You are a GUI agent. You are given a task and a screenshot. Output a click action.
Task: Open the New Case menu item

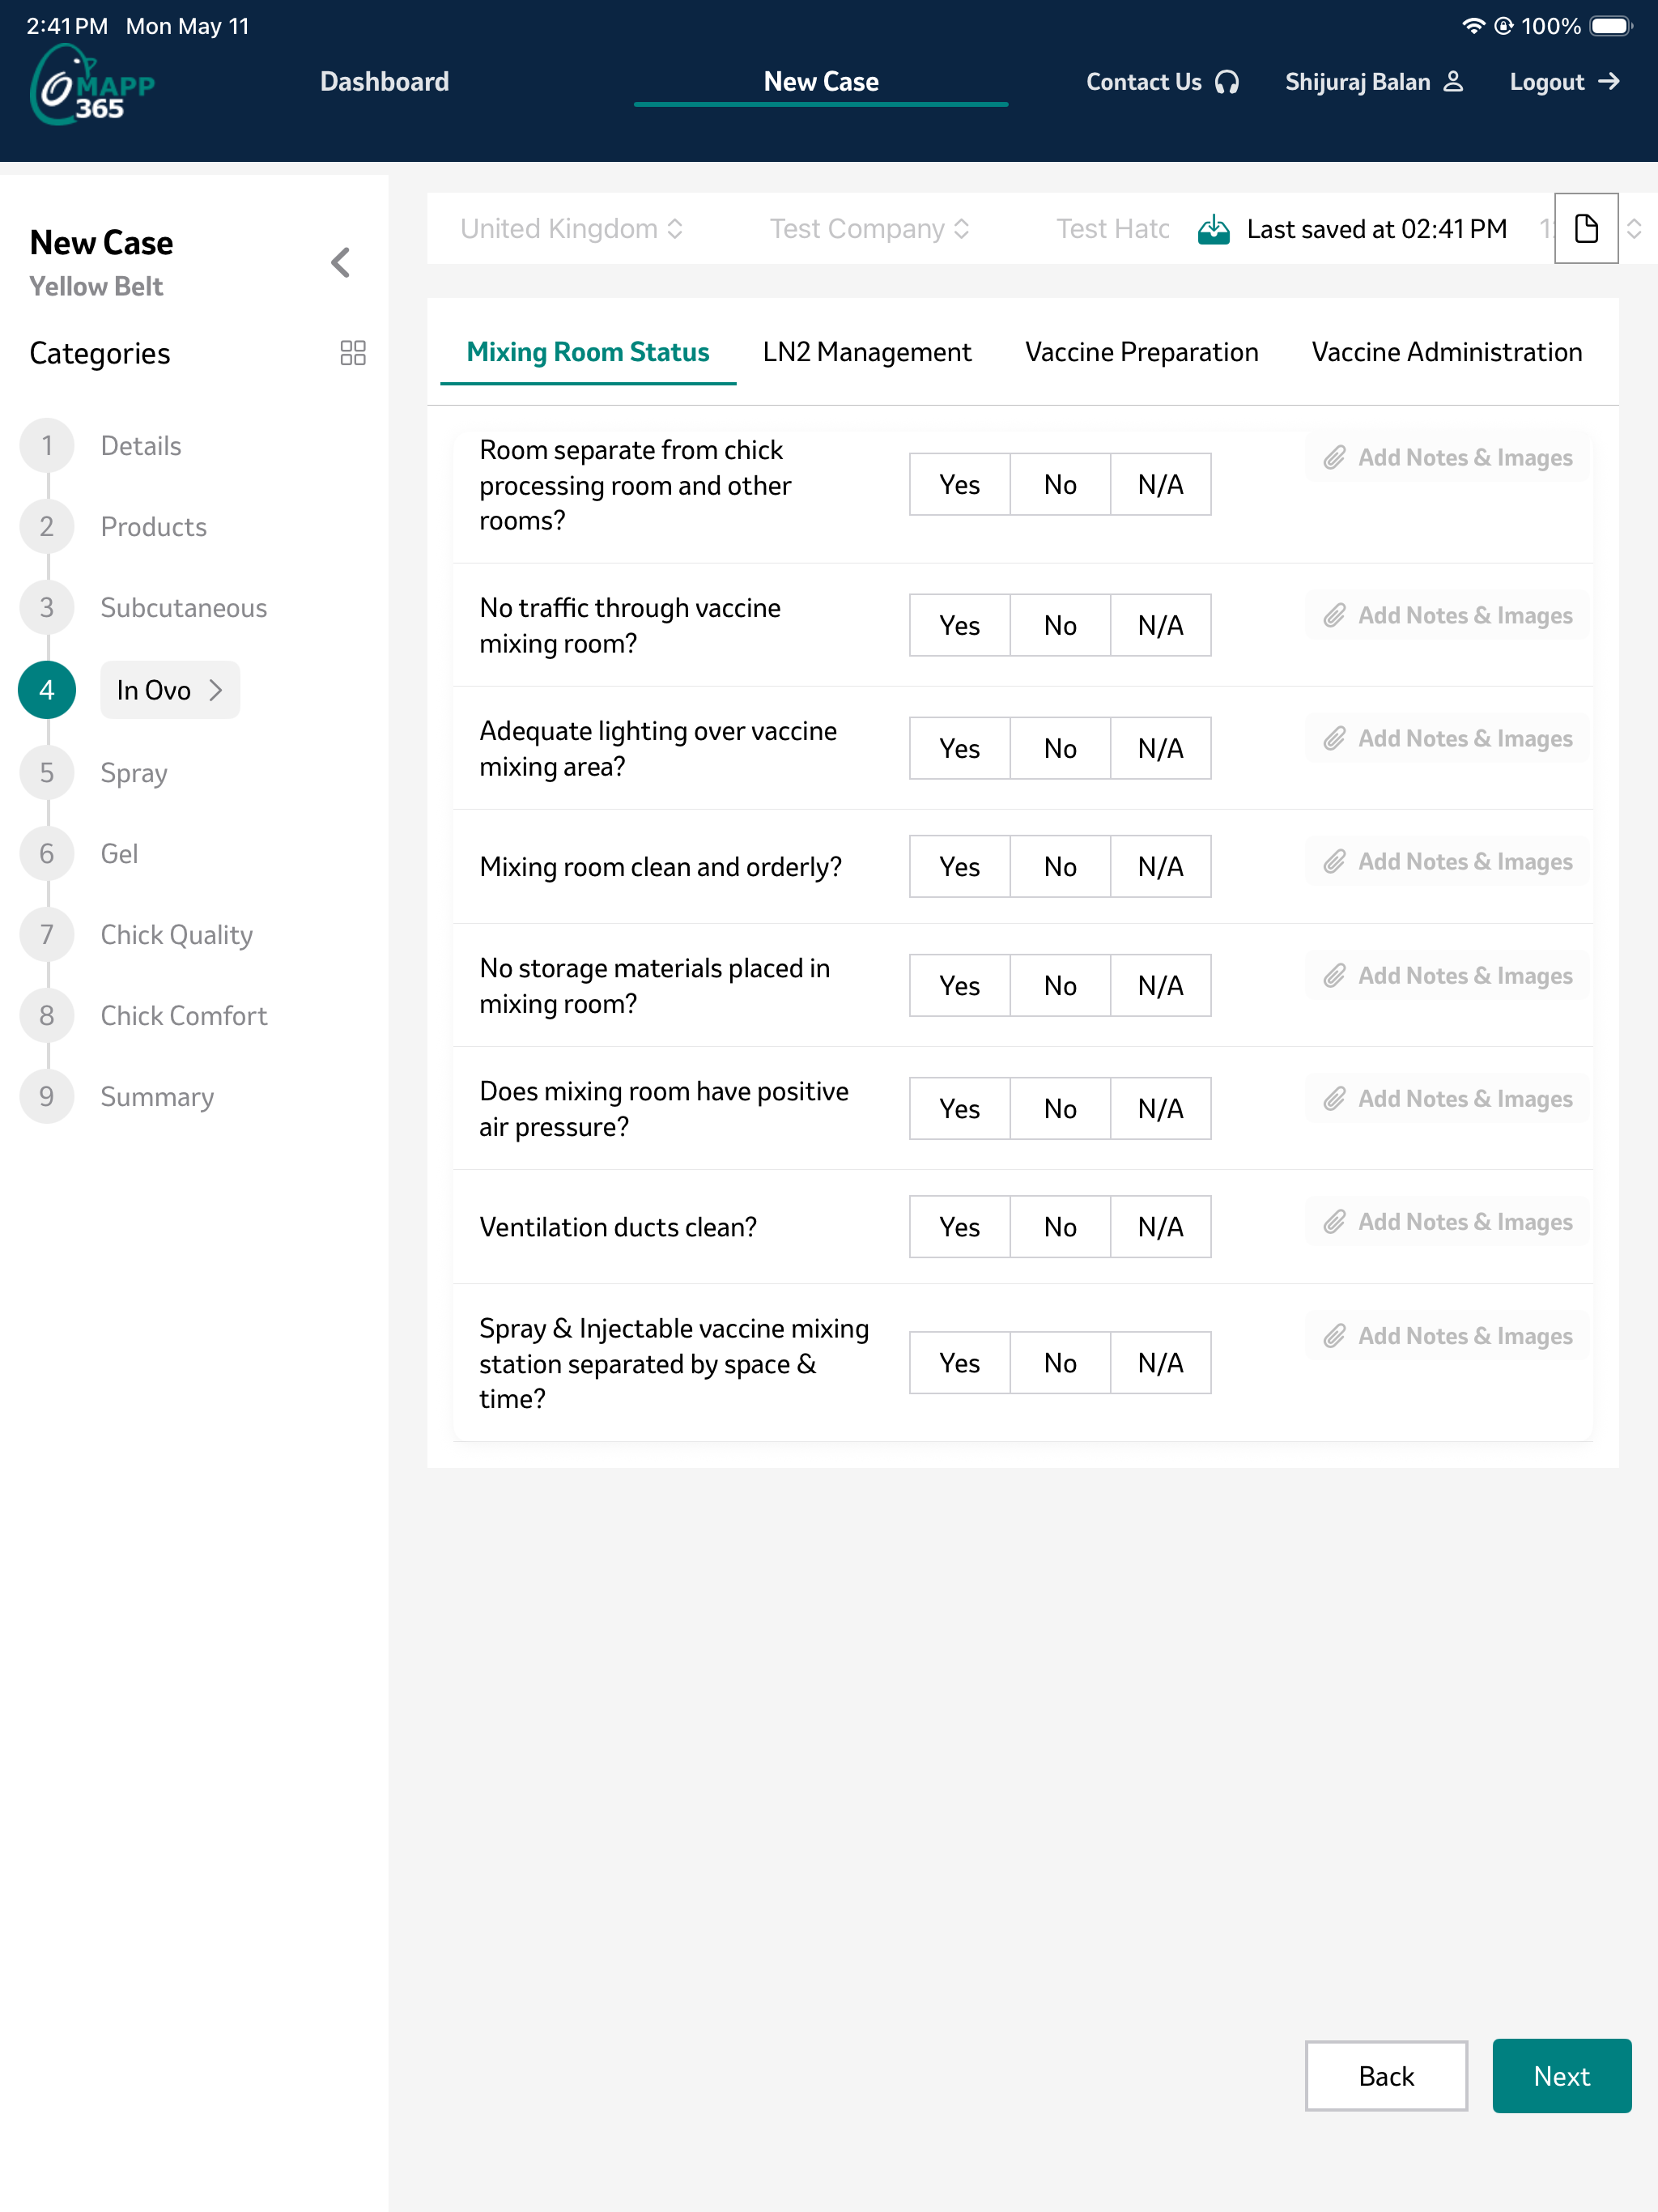821,82
